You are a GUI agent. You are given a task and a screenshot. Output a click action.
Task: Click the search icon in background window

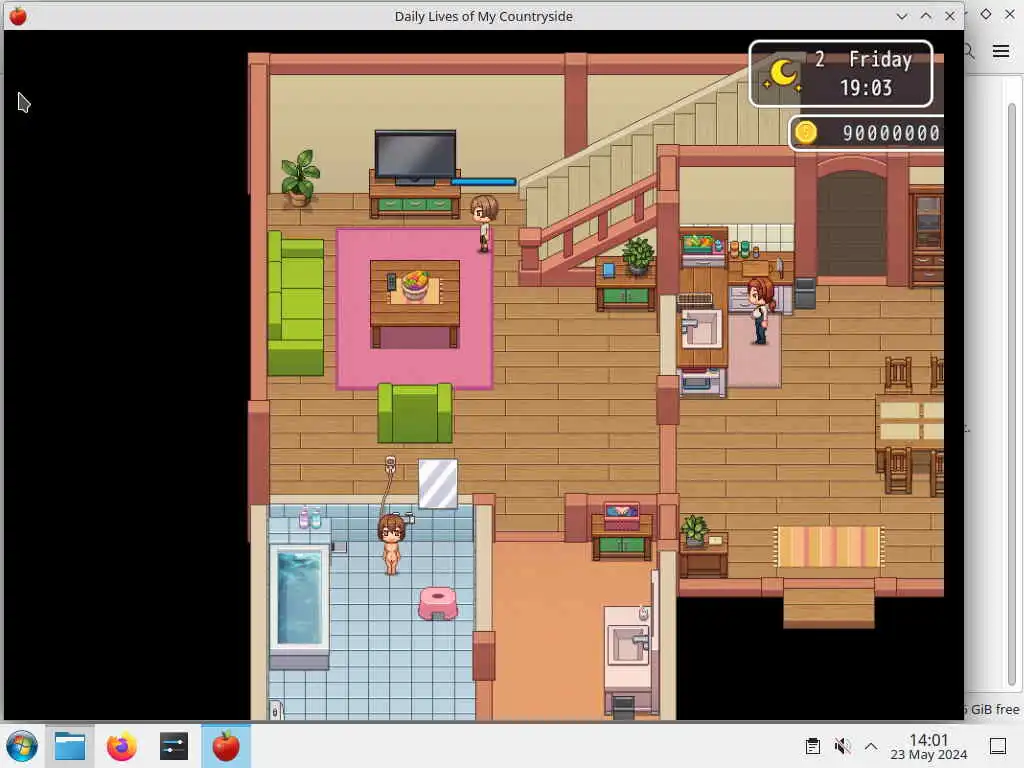point(970,51)
